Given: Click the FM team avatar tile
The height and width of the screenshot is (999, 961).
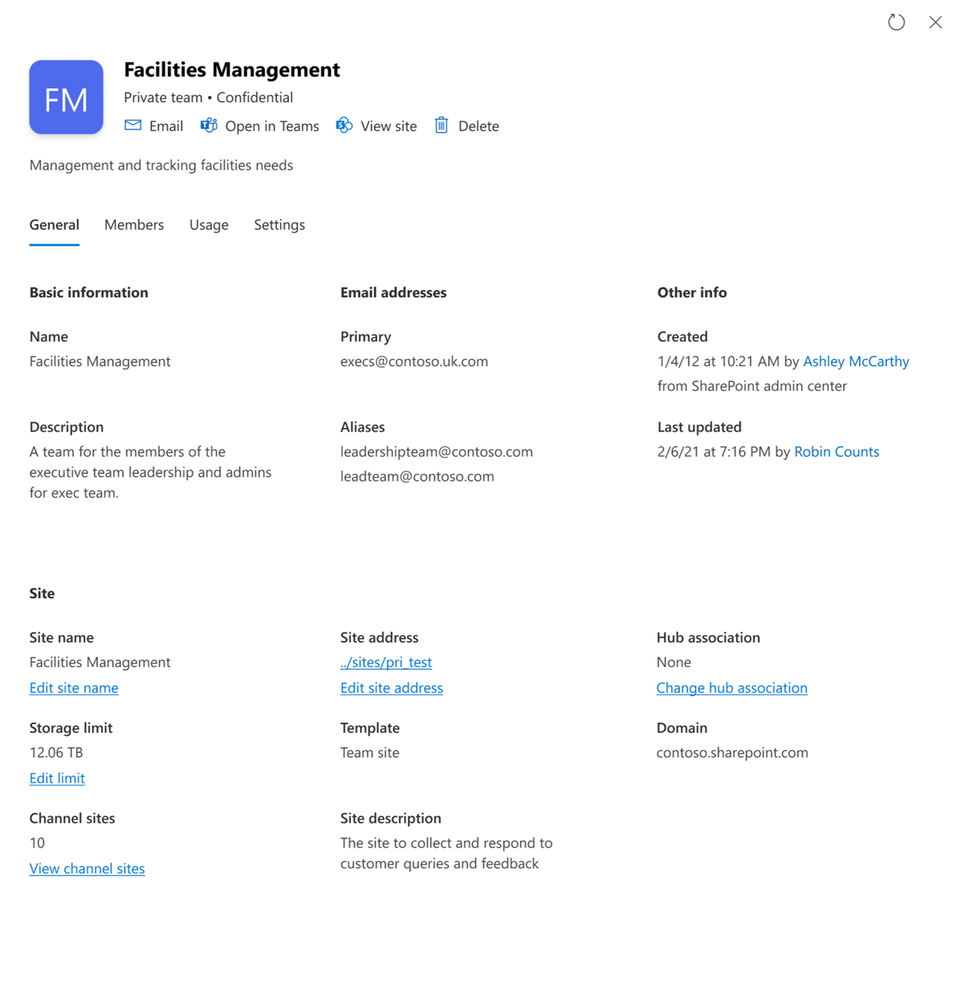Looking at the screenshot, I should click(x=66, y=97).
